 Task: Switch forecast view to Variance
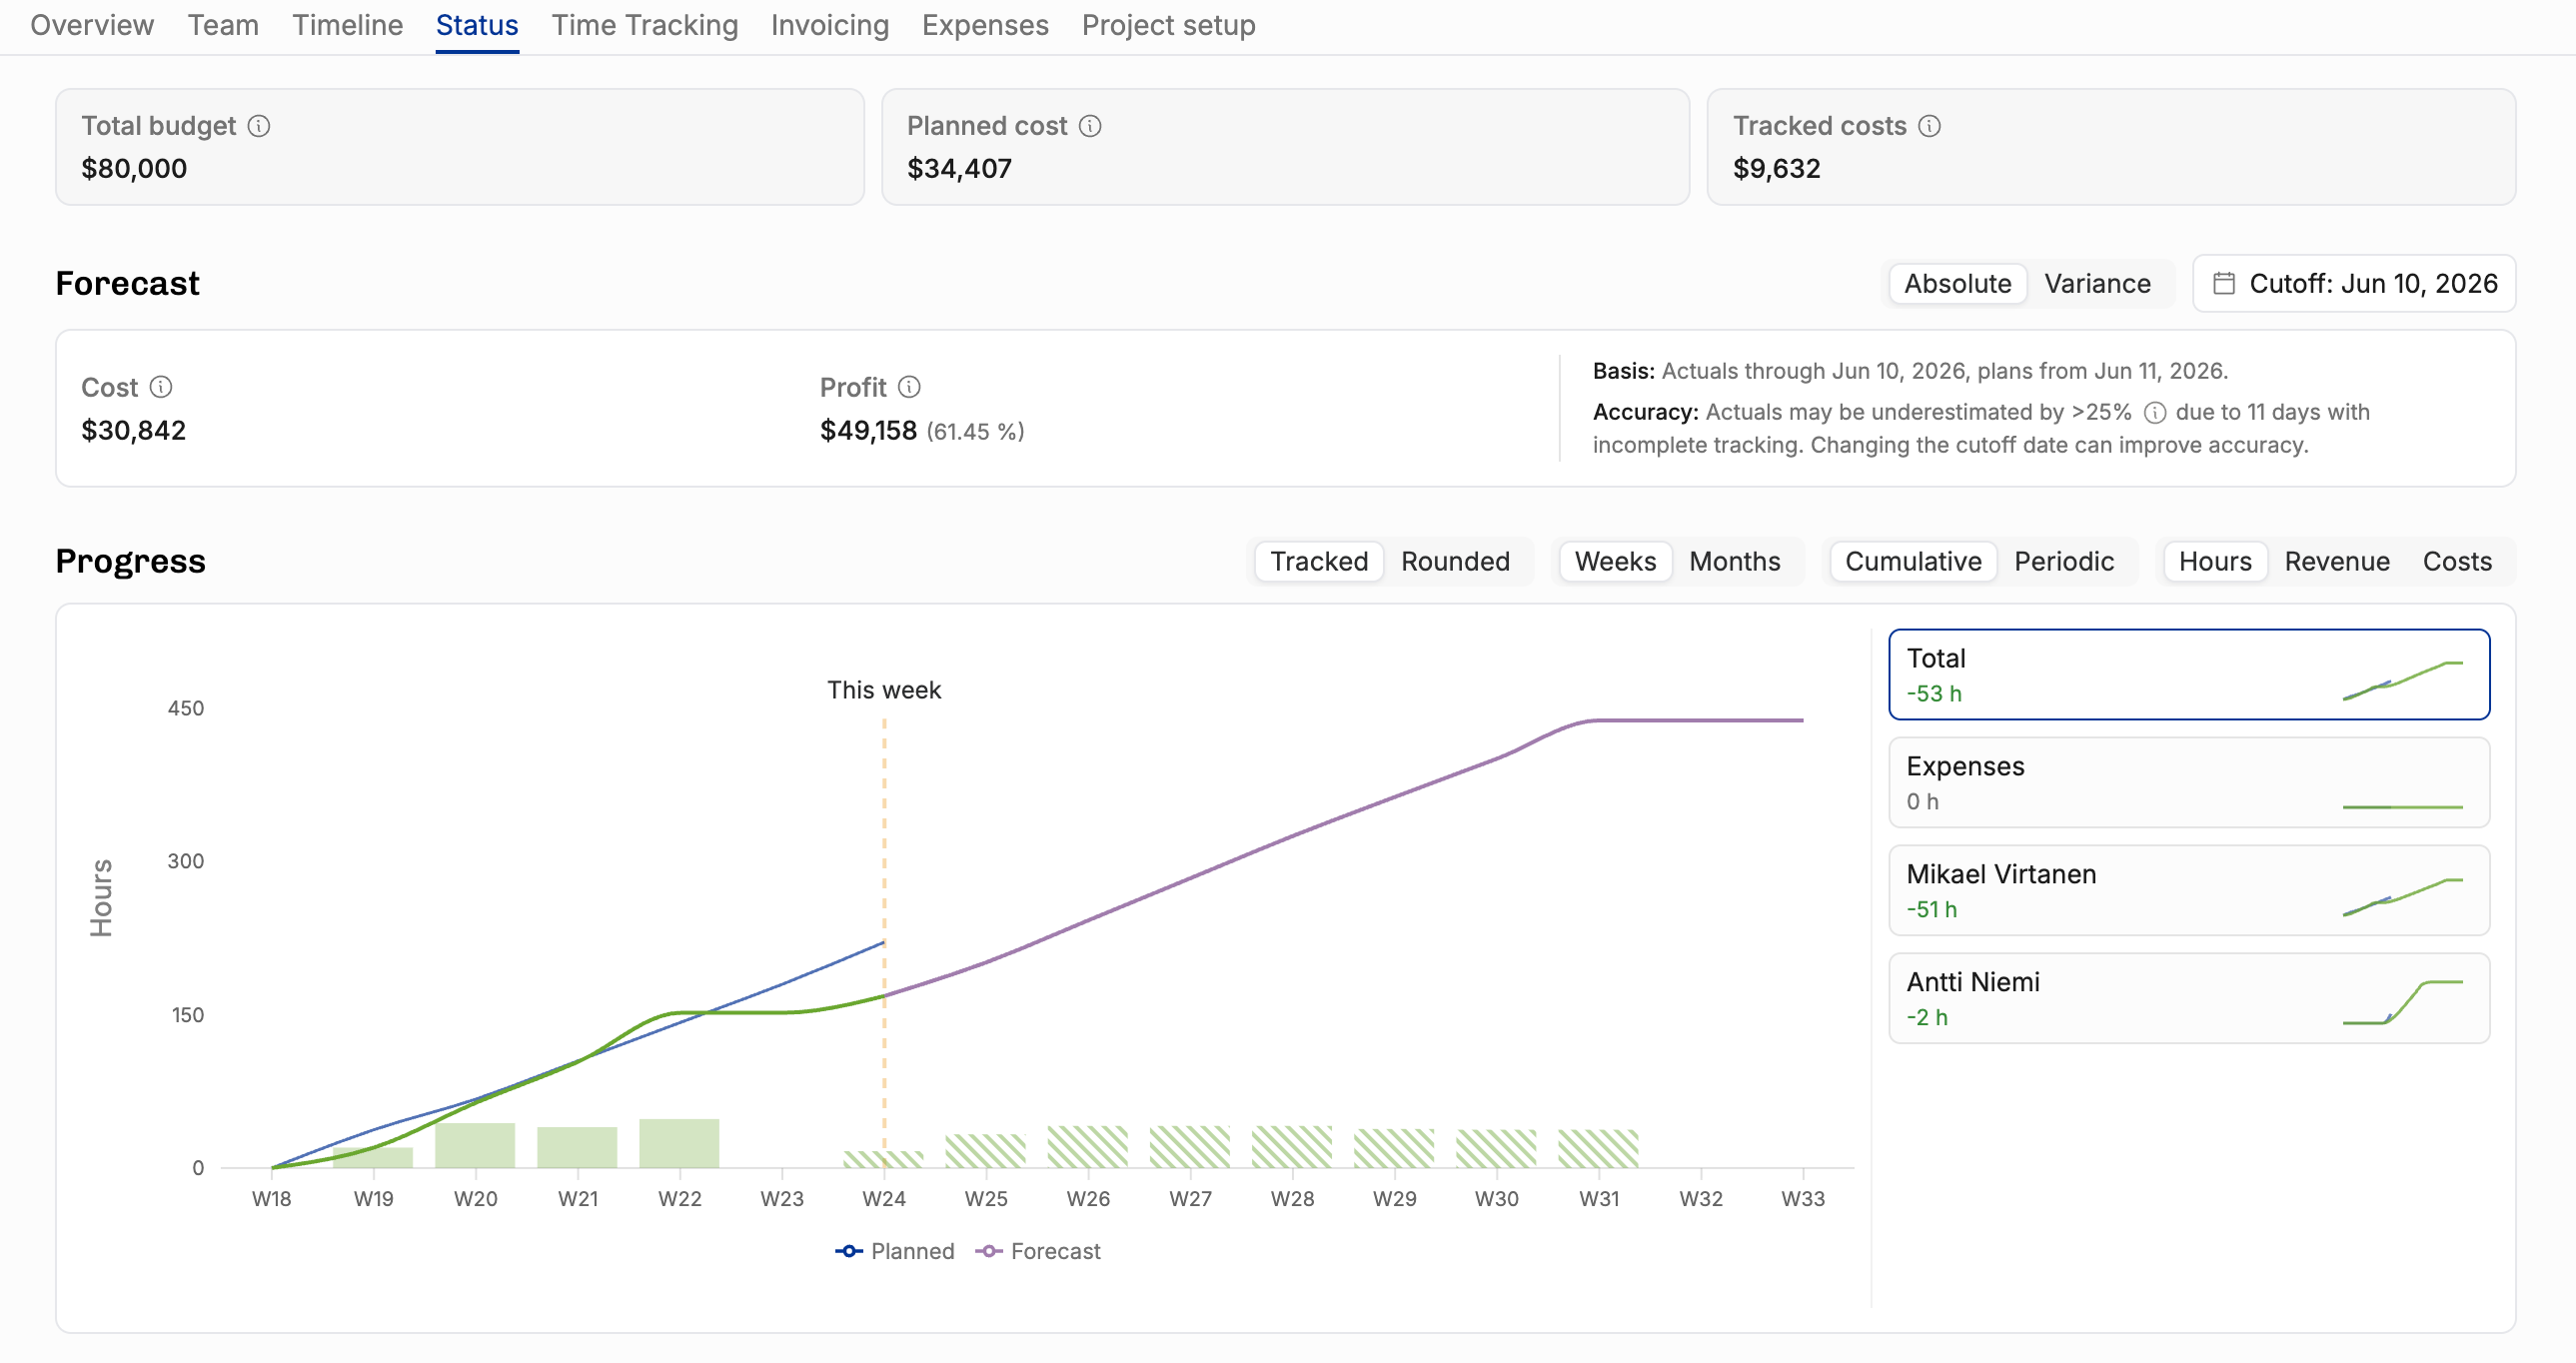(x=2097, y=284)
